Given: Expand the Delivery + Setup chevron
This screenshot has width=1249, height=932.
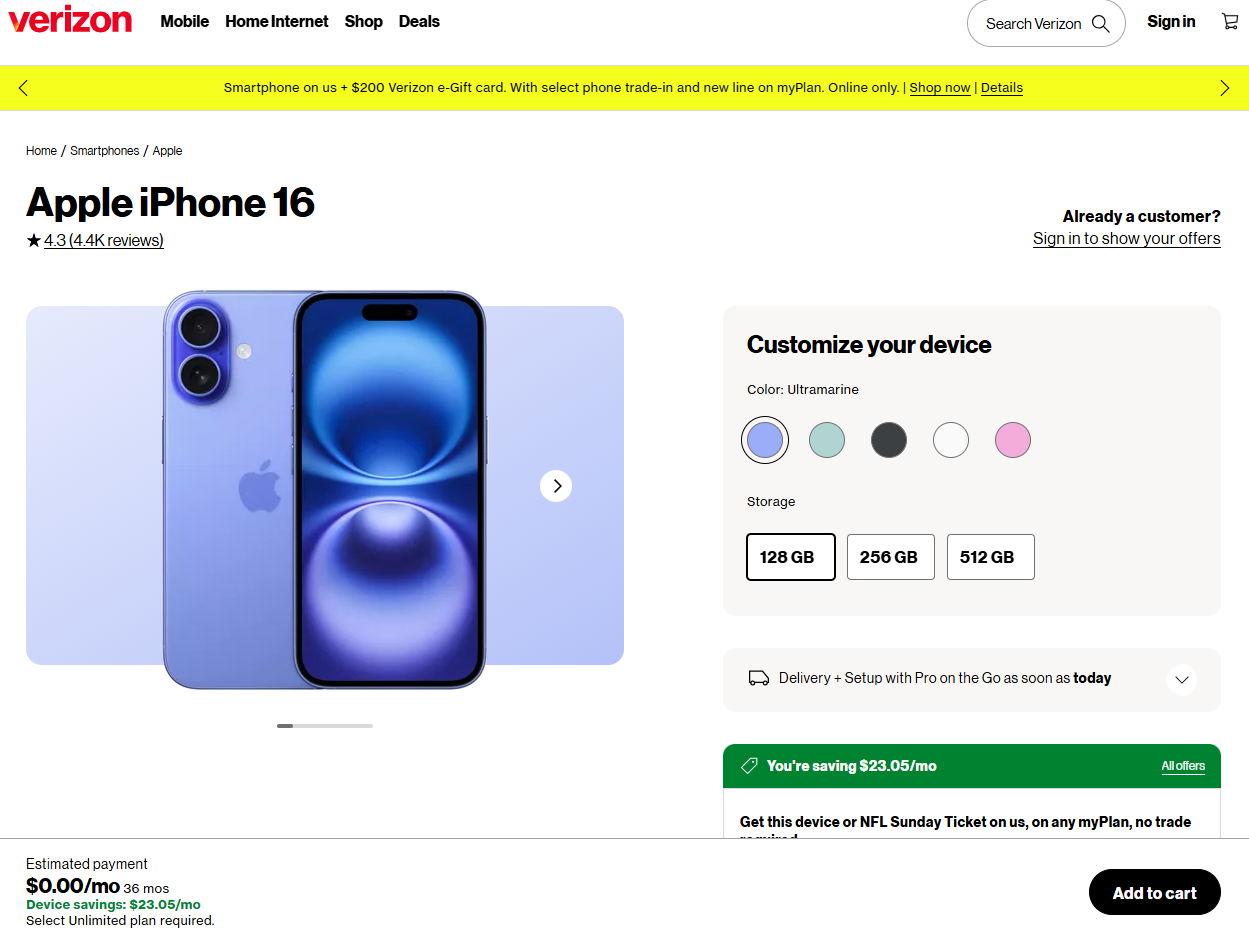Looking at the screenshot, I should 1181,680.
